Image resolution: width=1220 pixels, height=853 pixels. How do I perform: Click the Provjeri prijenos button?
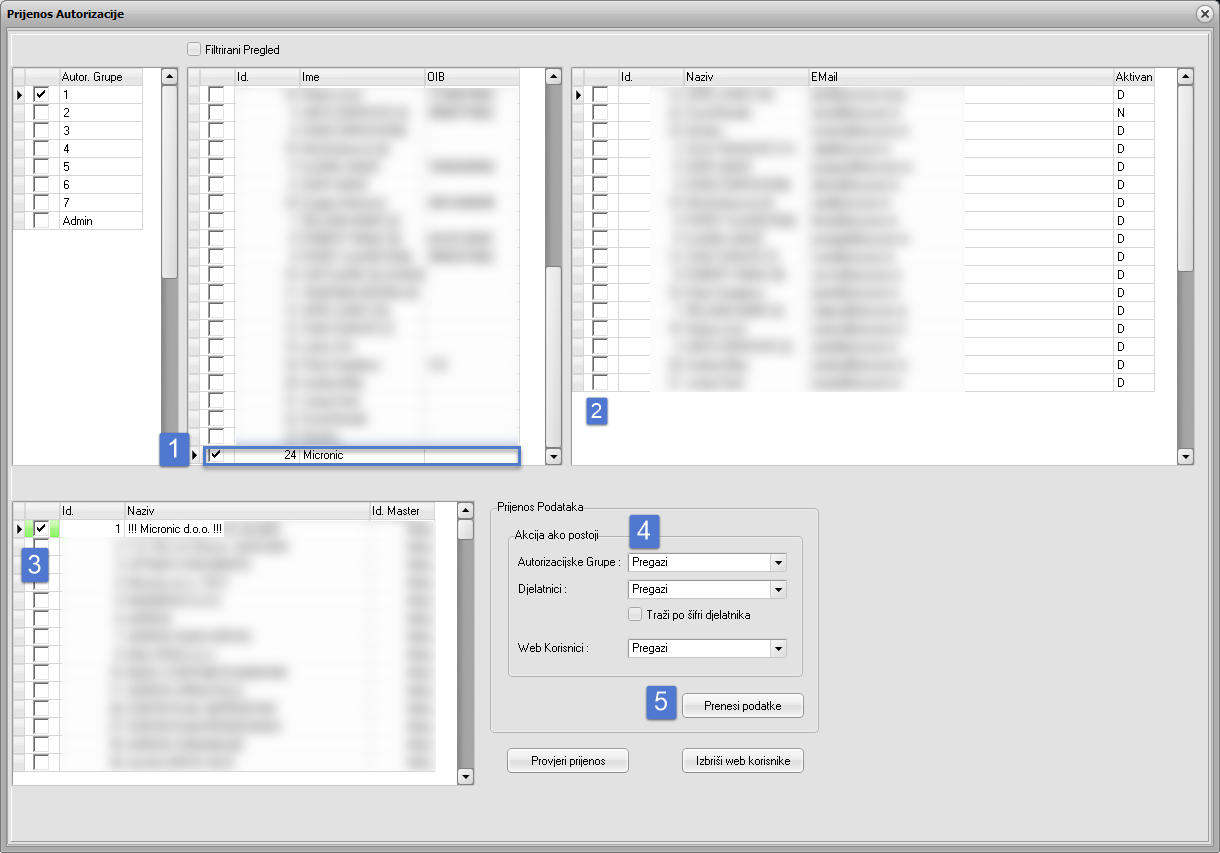568,761
